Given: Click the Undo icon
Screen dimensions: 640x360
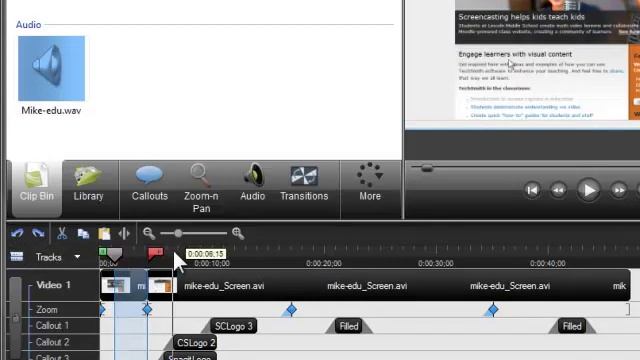Looking at the screenshot, I should (x=17, y=233).
